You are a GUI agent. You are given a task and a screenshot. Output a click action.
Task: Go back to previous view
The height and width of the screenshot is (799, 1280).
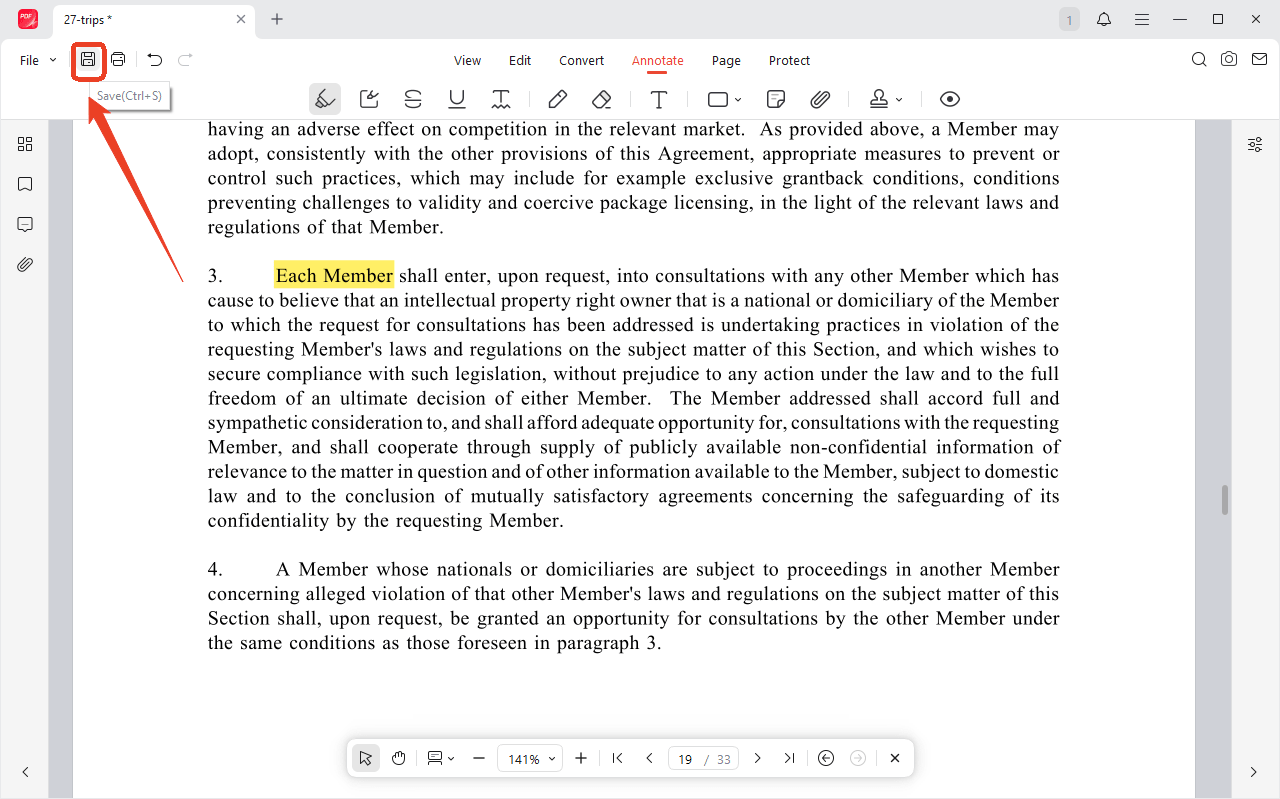(x=826, y=758)
